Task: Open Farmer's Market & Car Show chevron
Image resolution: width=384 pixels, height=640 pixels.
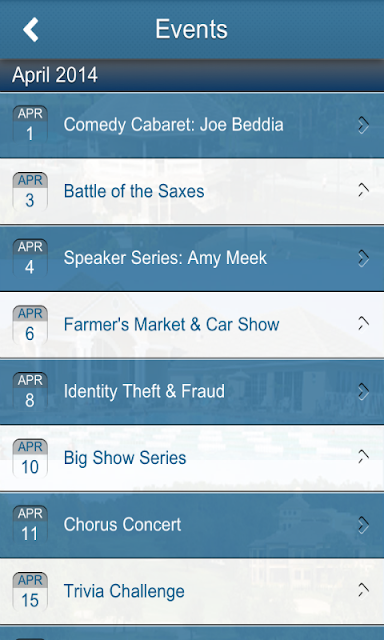Action: tap(363, 324)
